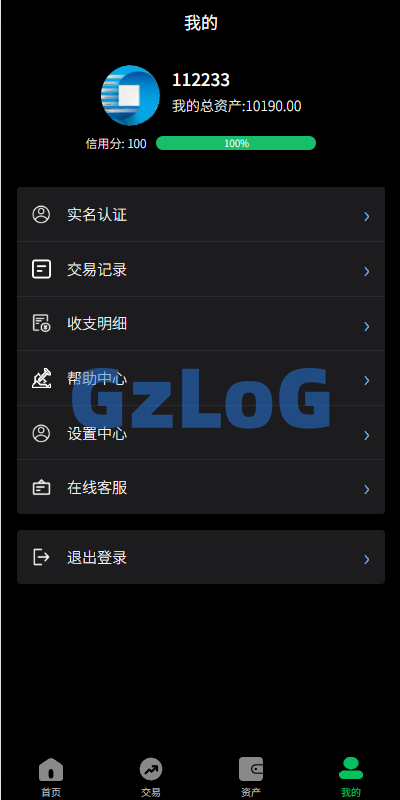Expand 实名认证 via its right chevron

coord(366,216)
